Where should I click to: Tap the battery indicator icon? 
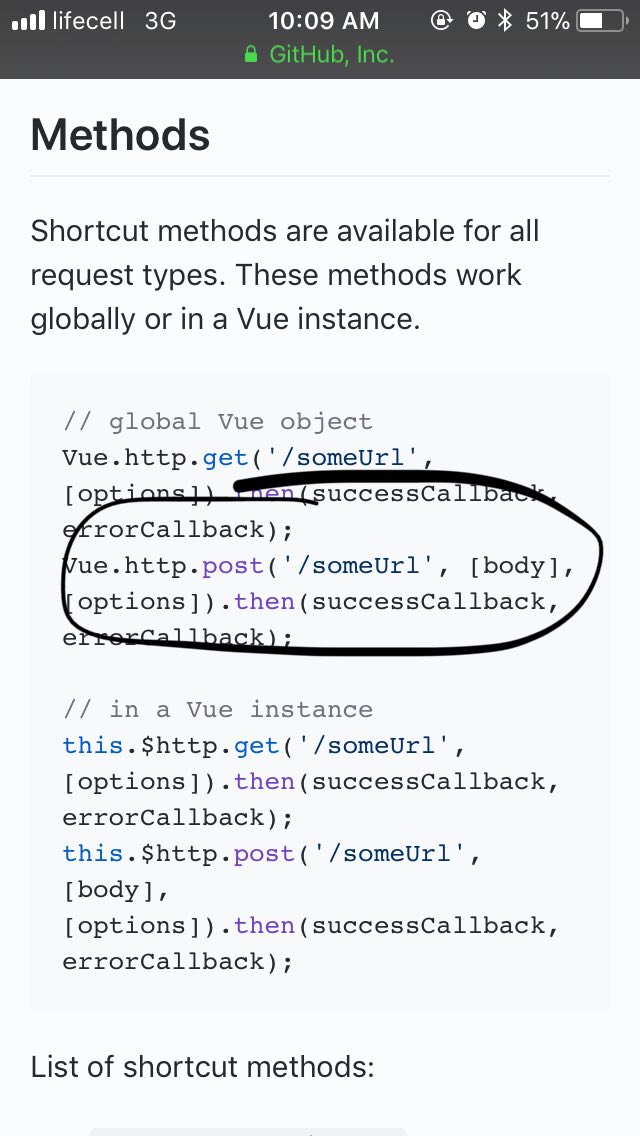tap(602, 20)
